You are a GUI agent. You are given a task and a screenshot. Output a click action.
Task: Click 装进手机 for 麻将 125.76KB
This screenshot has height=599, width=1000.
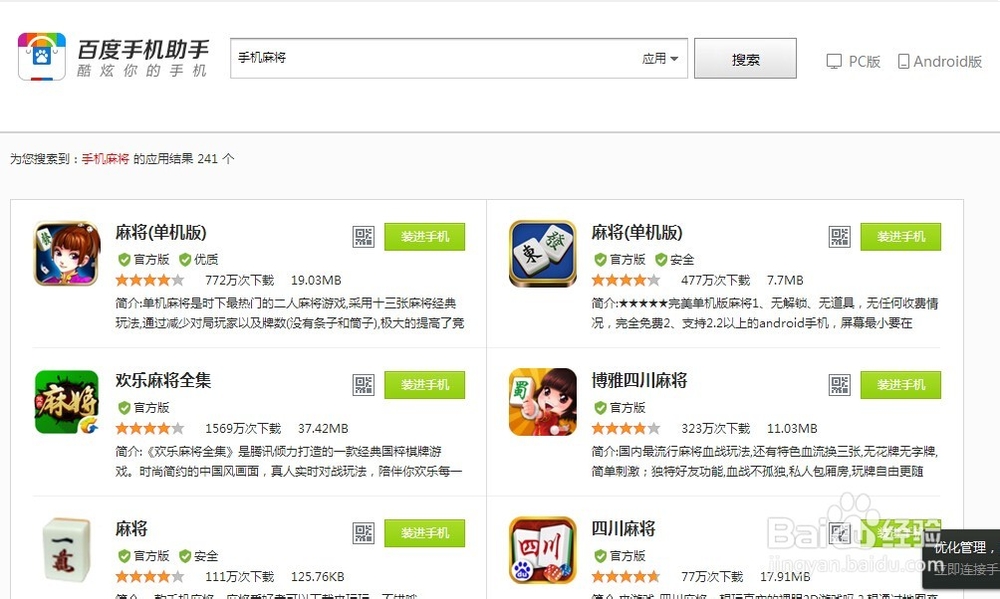(x=425, y=533)
